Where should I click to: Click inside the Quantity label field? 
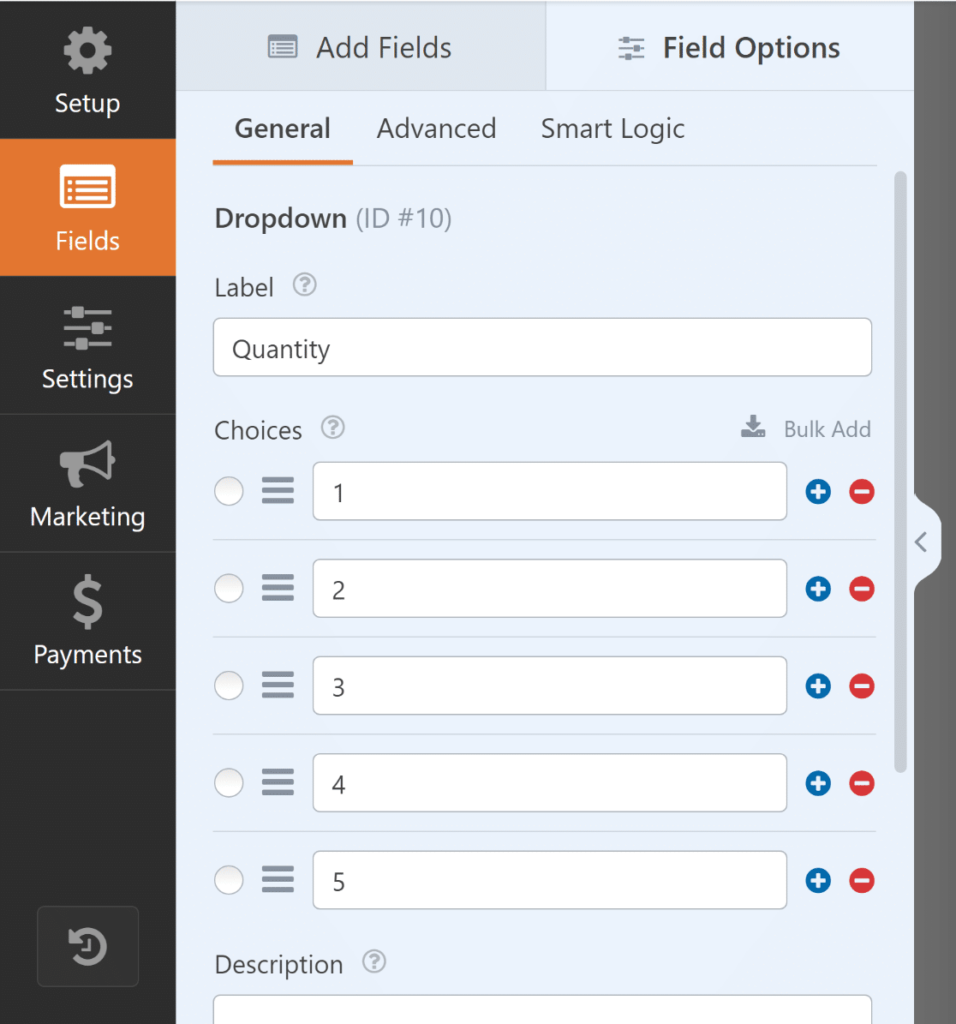(542, 347)
